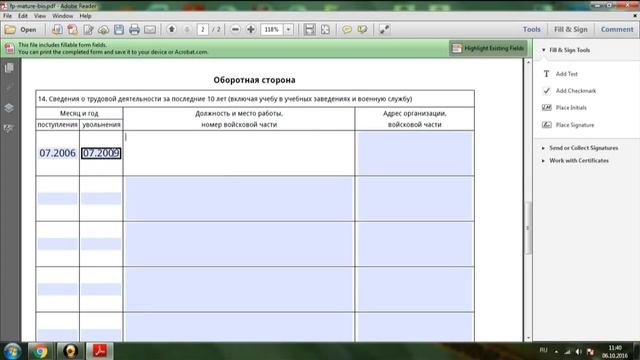Toggle Highlight Existing Fields button
The height and width of the screenshot is (360, 640).
click(x=488, y=48)
